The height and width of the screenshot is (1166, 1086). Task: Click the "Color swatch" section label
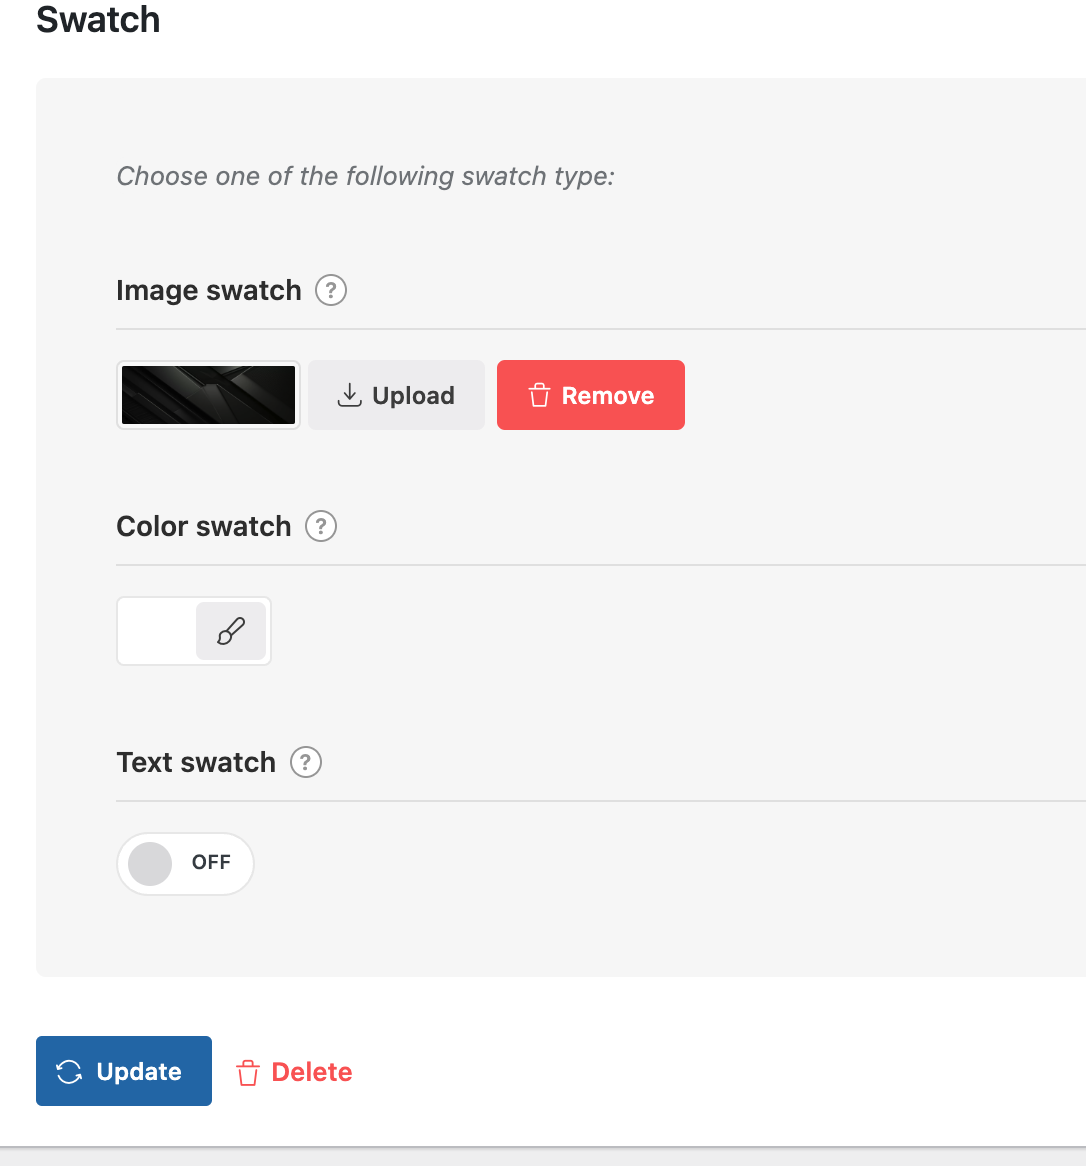203,527
